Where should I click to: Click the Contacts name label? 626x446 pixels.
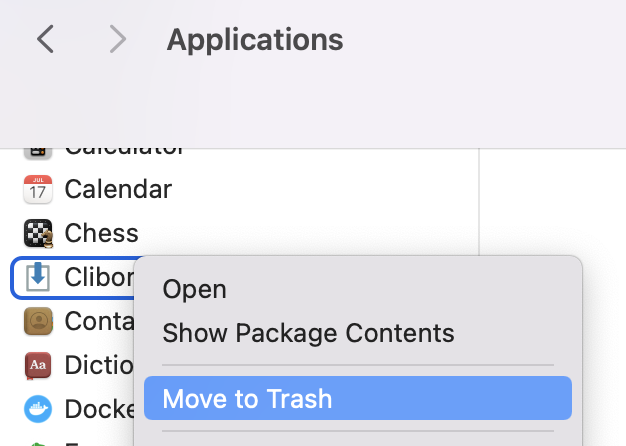[x=99, y=321]
